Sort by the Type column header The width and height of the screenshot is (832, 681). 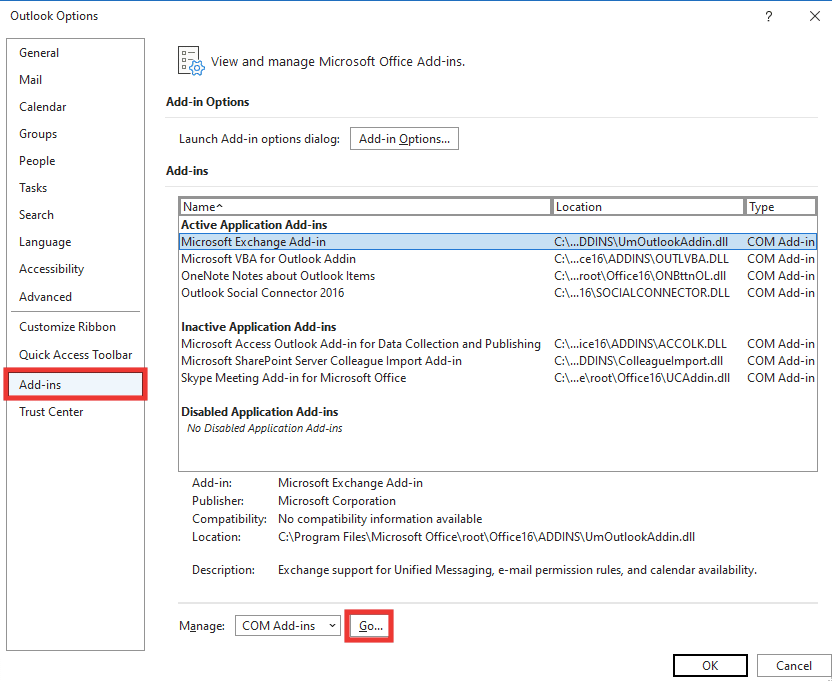click(781, 206)
